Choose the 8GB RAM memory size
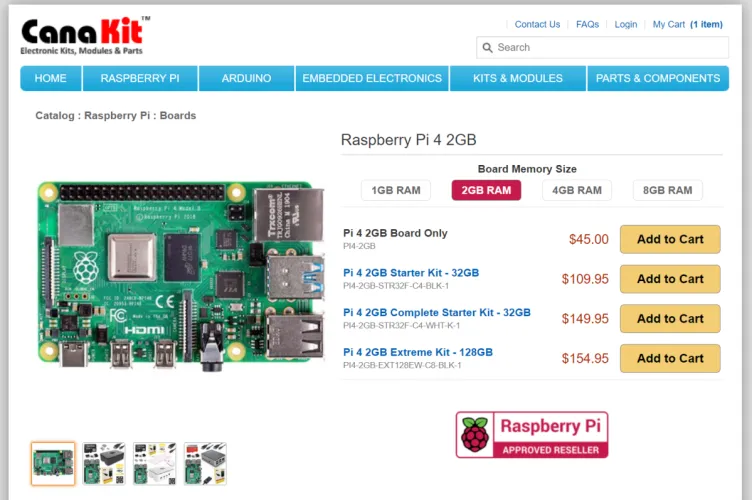The image size is (752, 500). click(667, 190)
